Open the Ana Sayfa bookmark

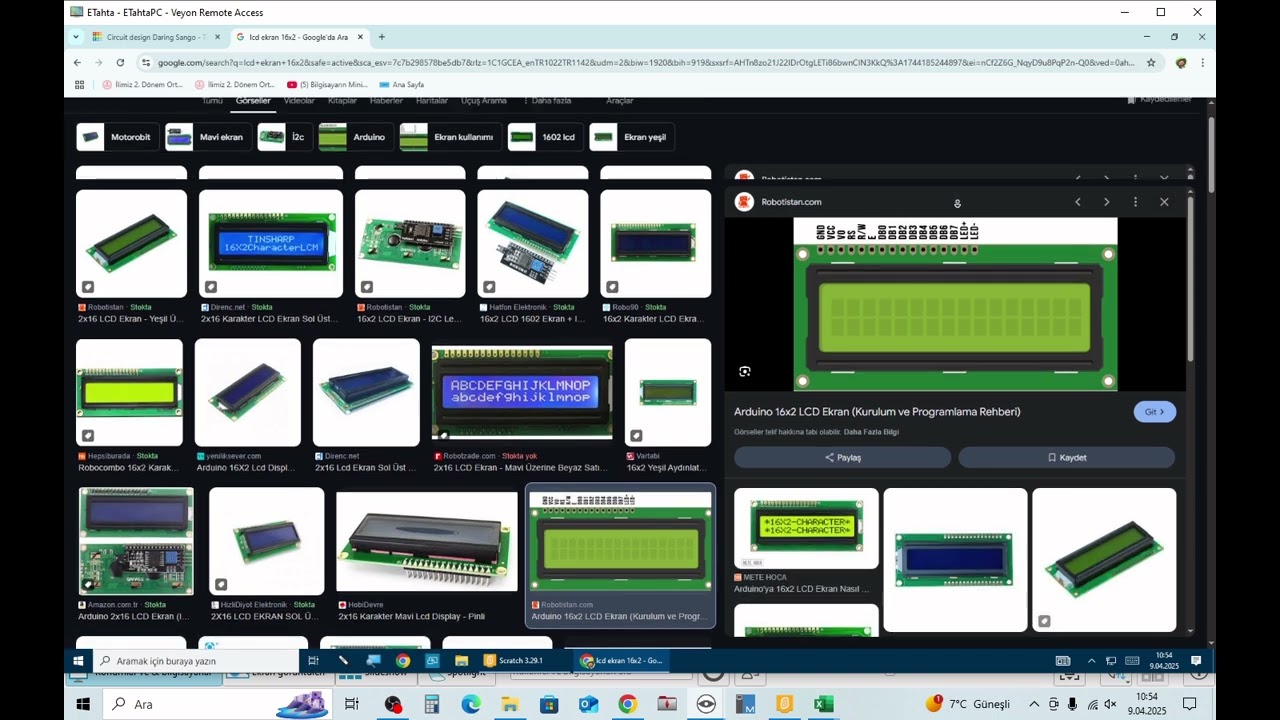[x=401, y=85]
